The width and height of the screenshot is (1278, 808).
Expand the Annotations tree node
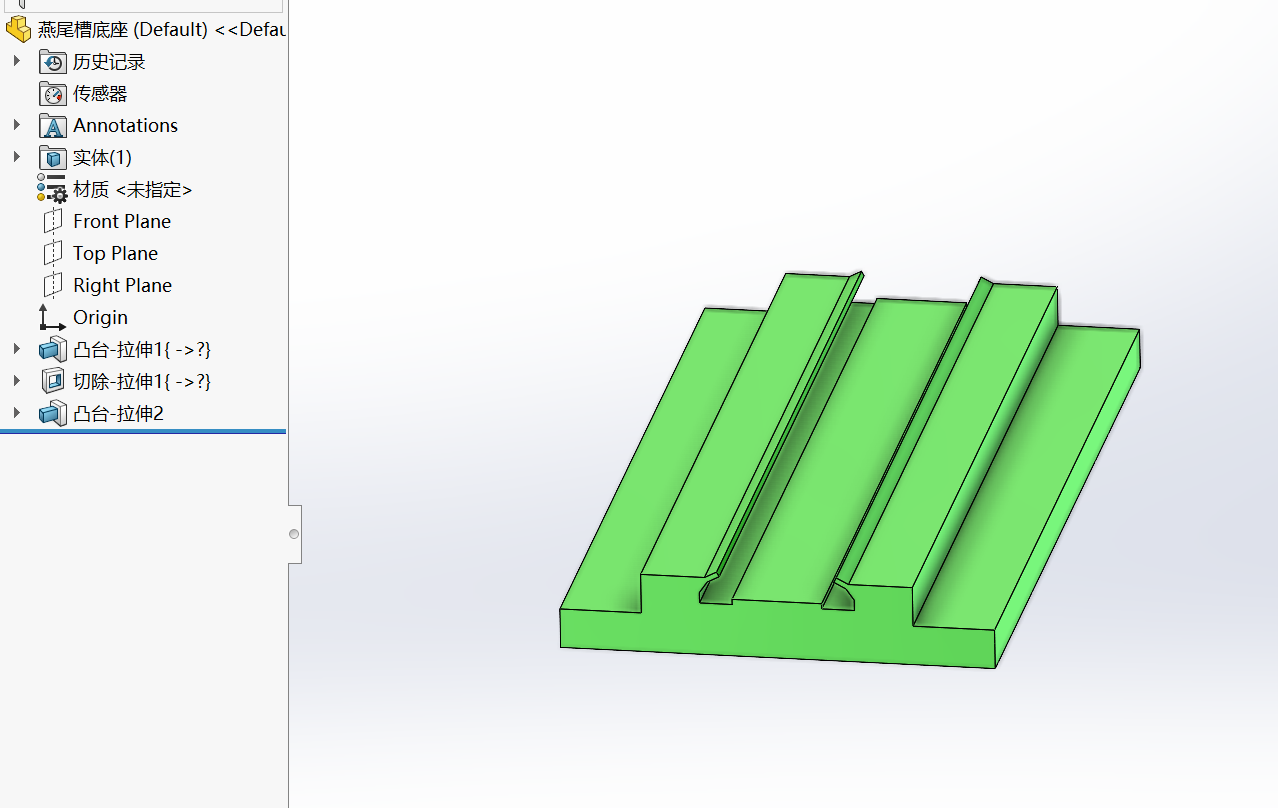click(16, 125)
